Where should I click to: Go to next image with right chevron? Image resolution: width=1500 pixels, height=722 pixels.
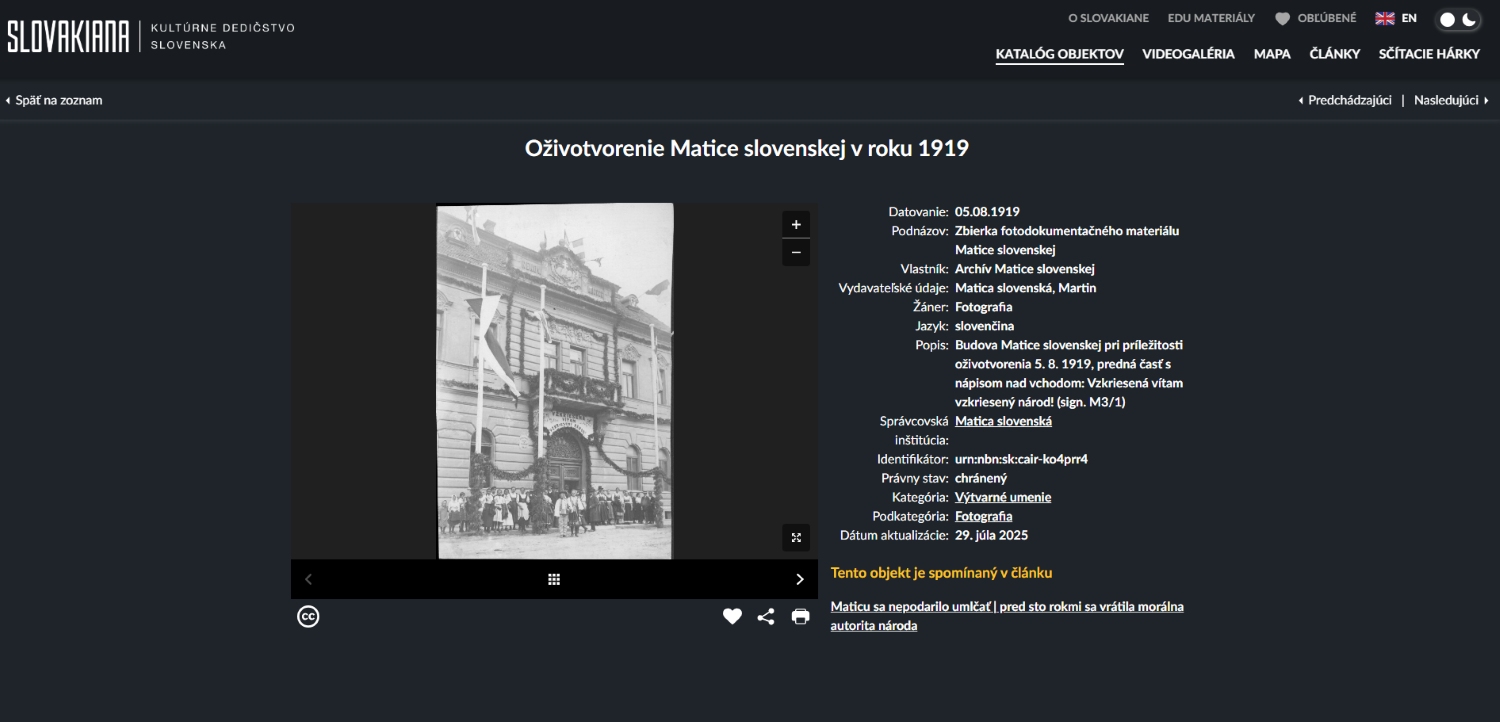[799, 579]
